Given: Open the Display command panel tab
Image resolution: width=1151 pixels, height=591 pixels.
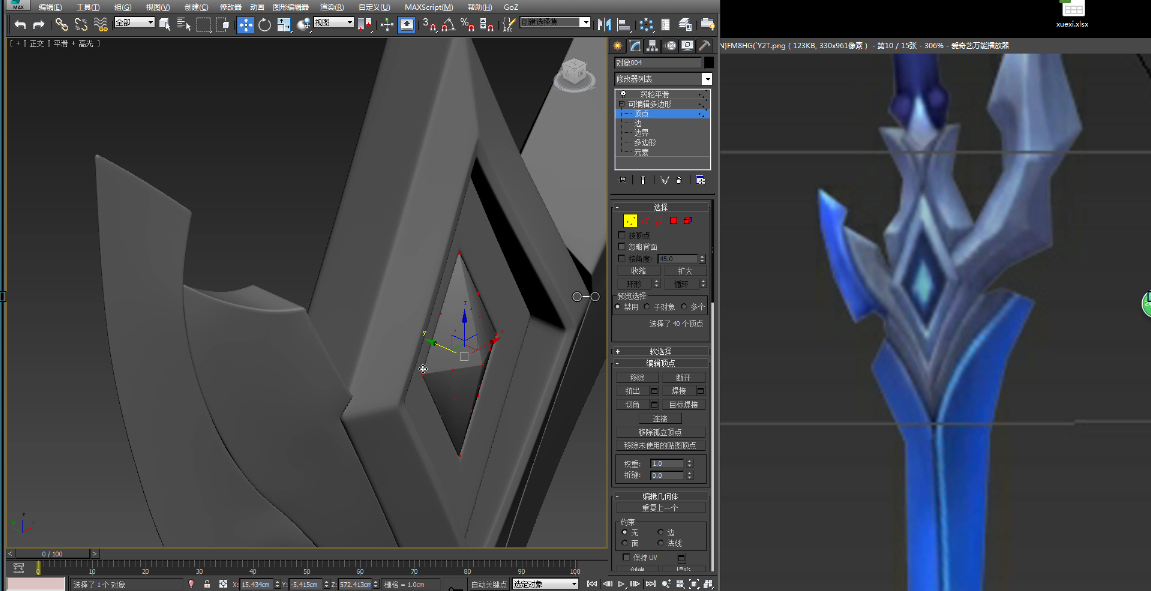Looking at the screenshot, I should point(687,46).
